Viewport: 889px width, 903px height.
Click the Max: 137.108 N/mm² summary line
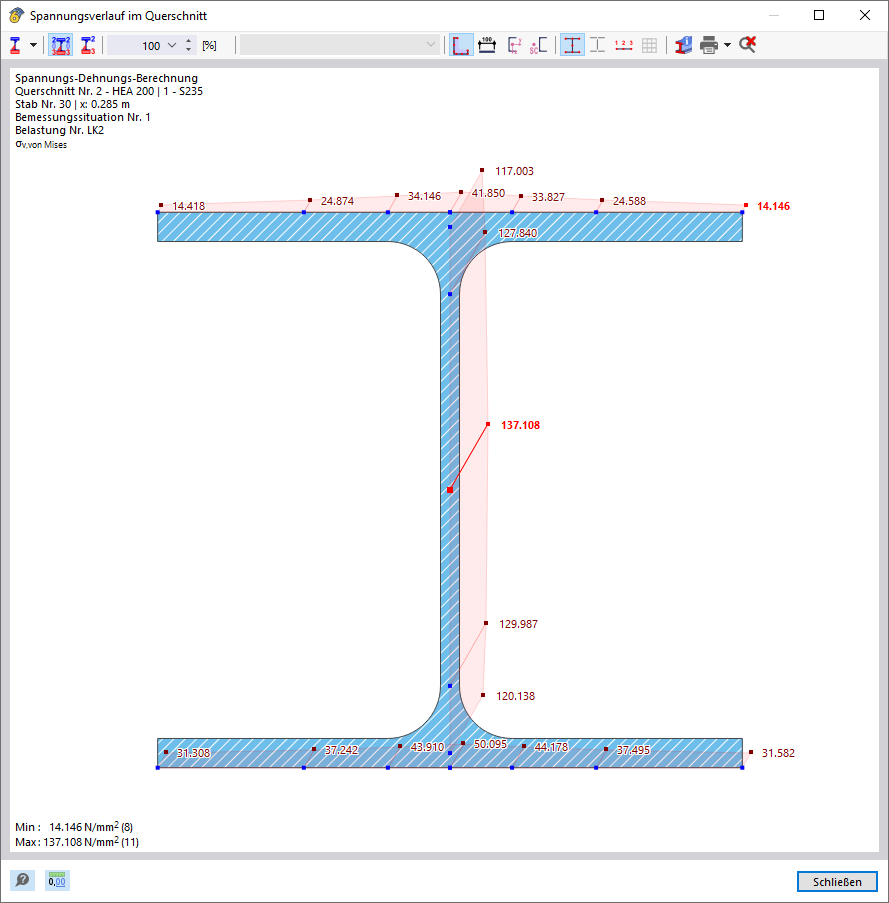pos(77,841)
